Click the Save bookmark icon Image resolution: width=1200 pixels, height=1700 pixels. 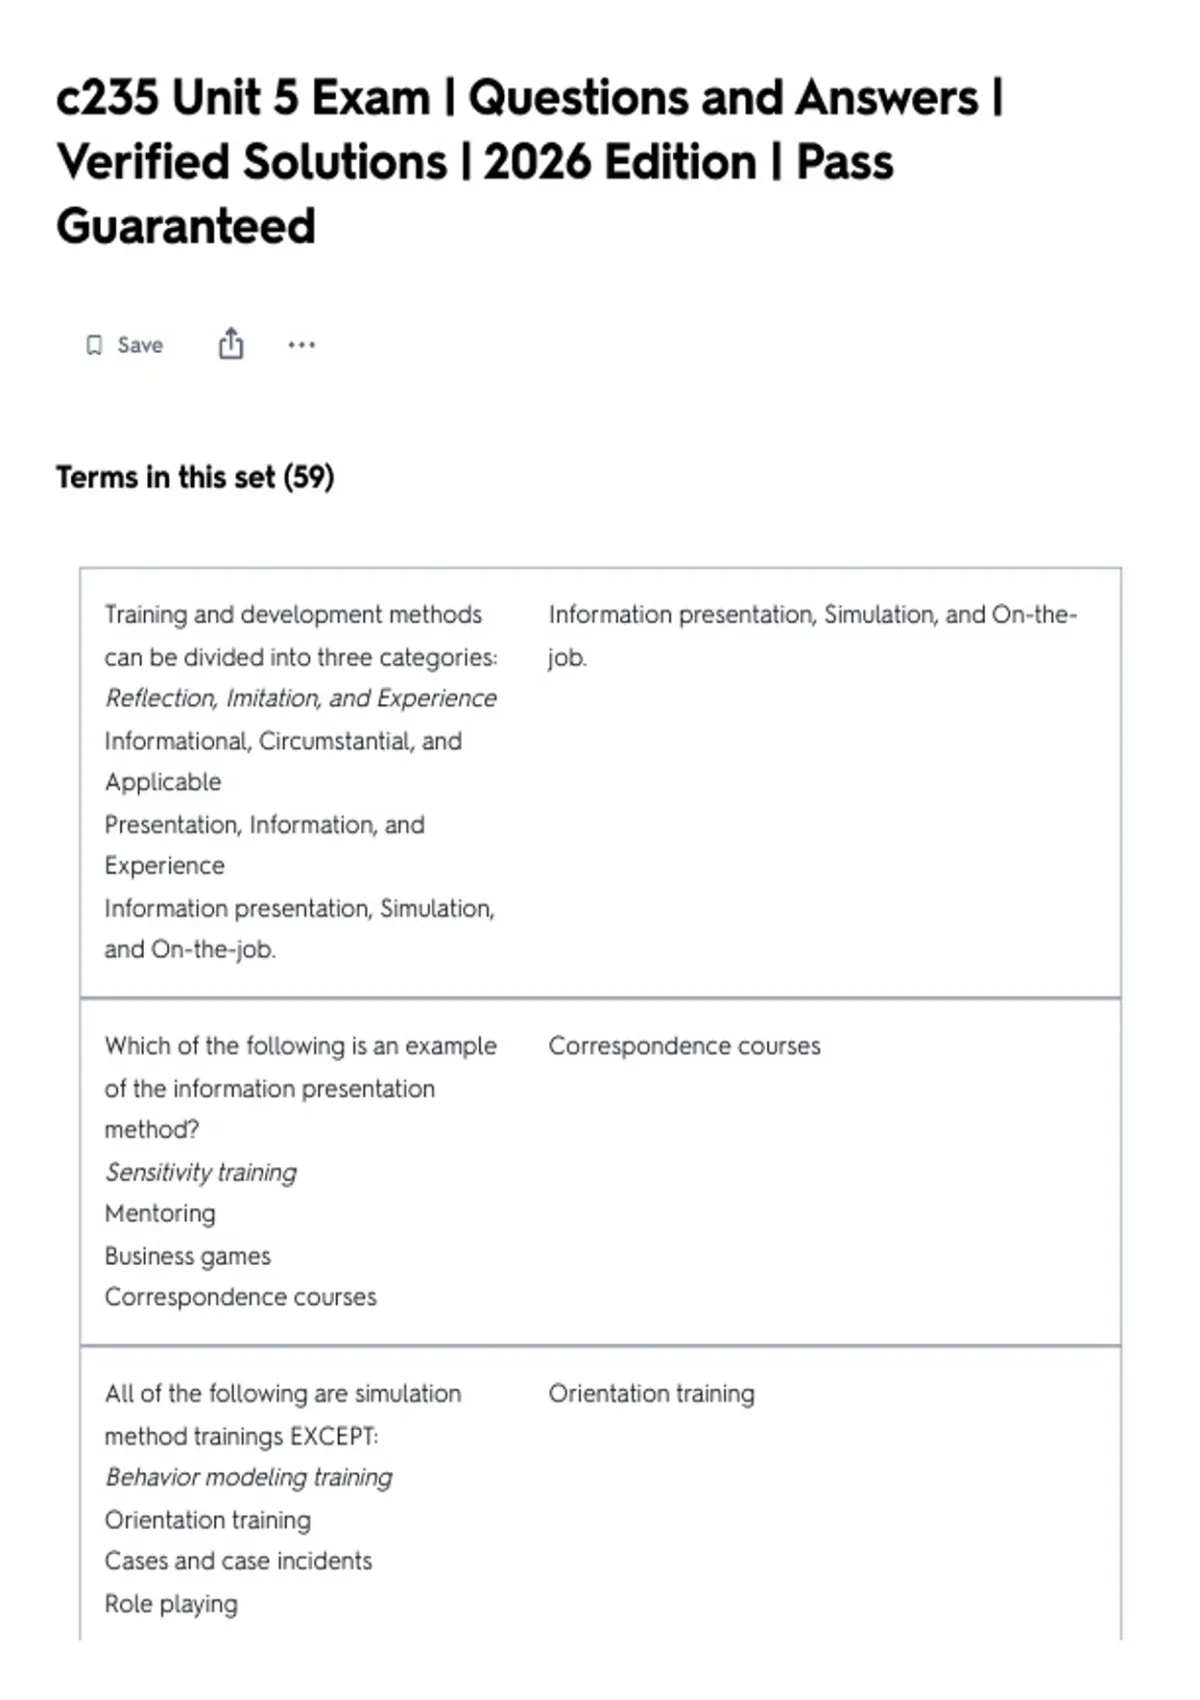[x=94, y=345]
